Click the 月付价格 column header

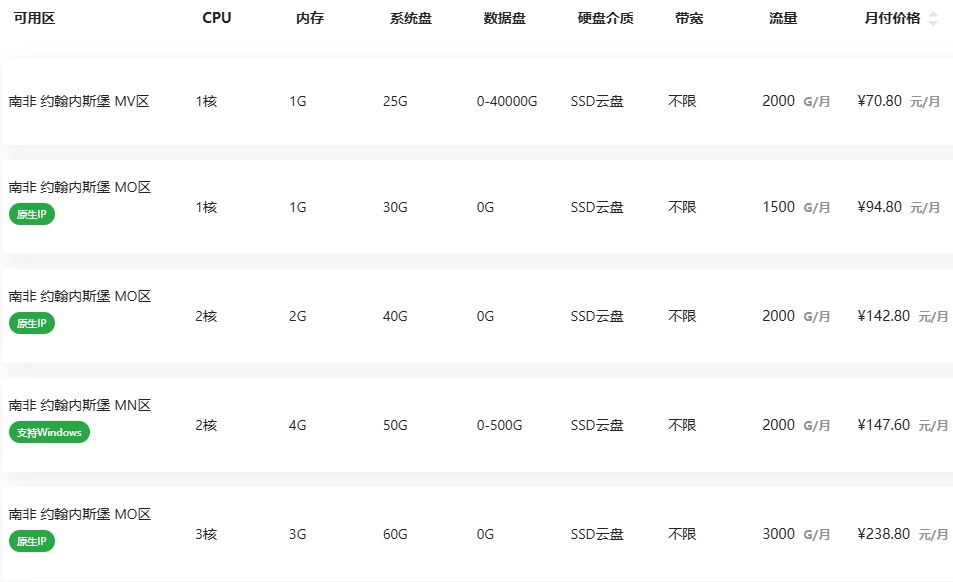coord(891,19)
